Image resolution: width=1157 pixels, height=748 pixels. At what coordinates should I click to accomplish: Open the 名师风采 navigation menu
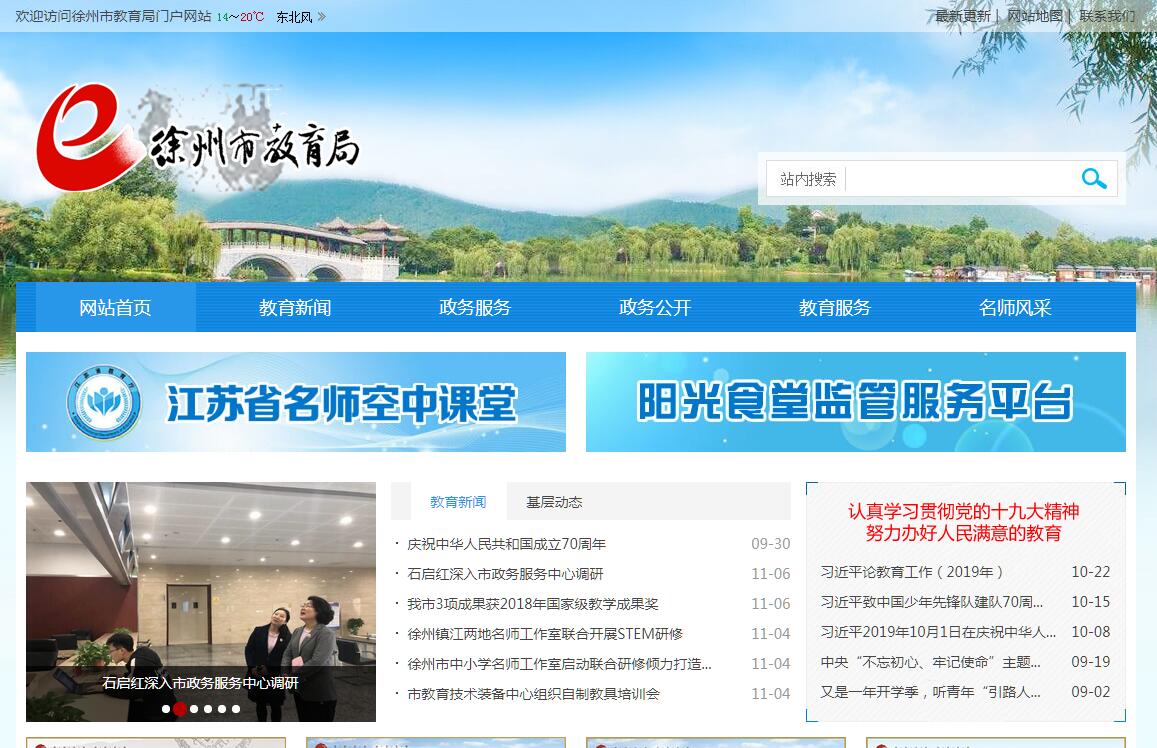tap(1015, 308)
